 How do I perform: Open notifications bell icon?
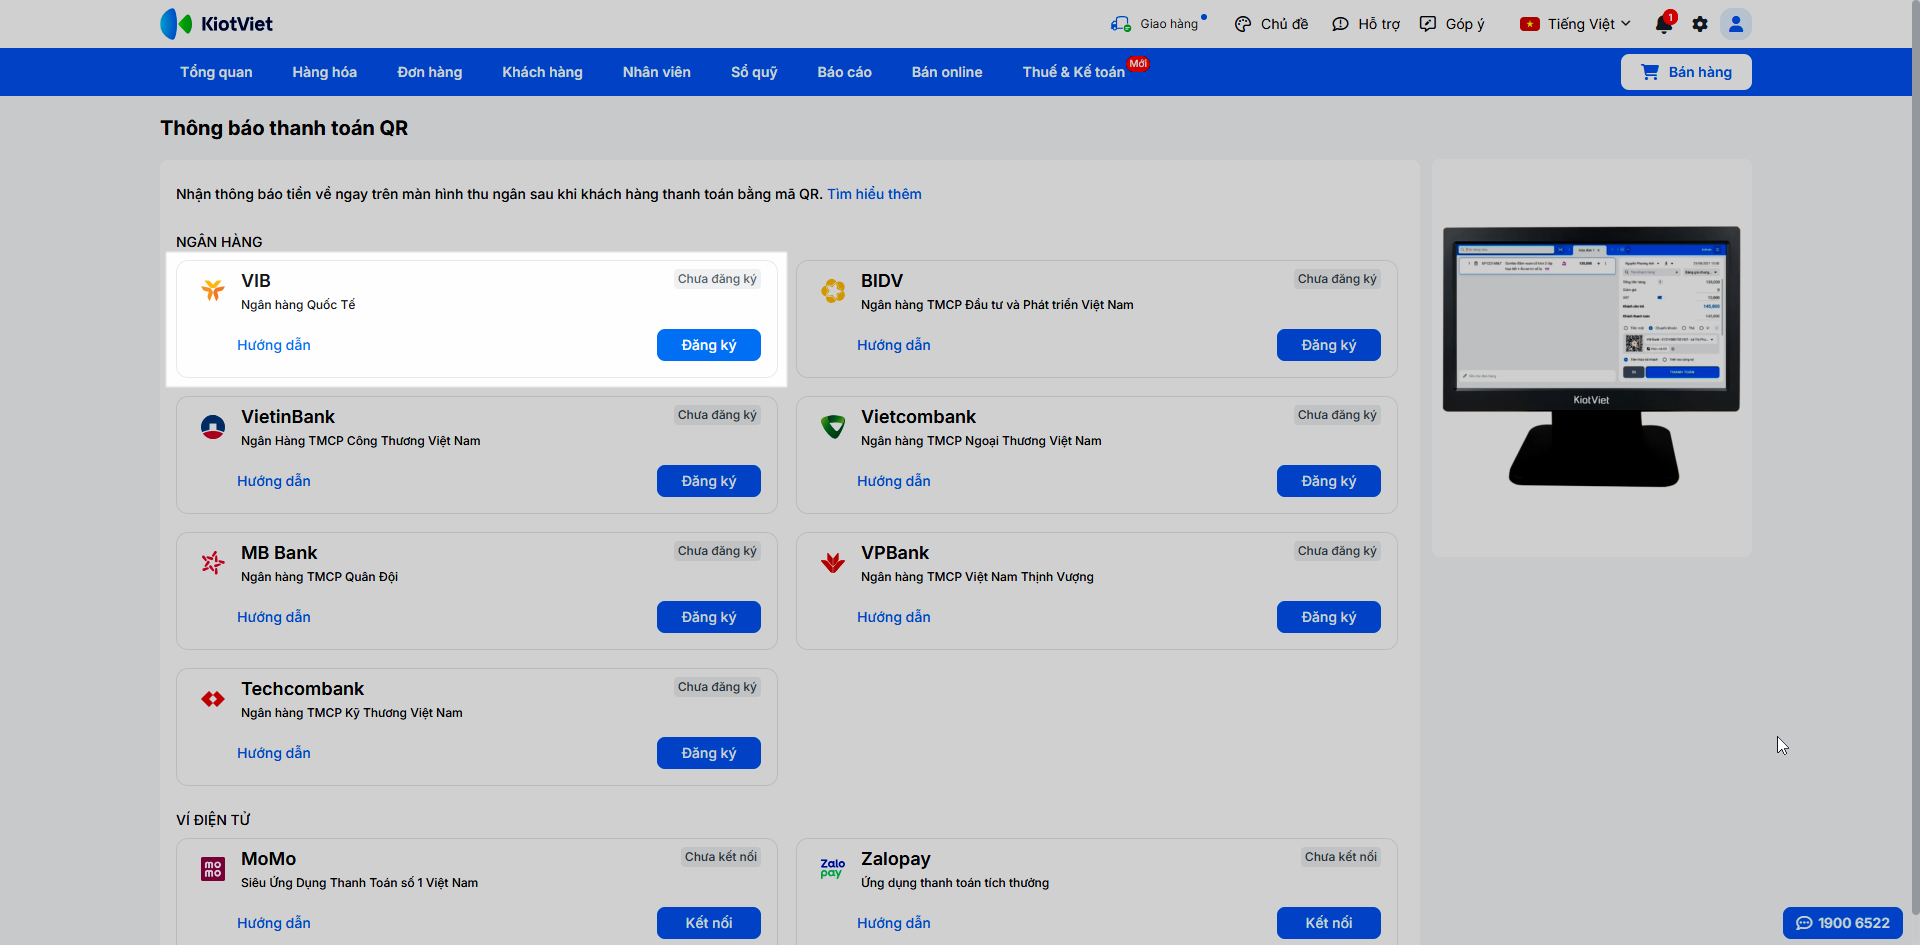click(x=1664, y=24)
